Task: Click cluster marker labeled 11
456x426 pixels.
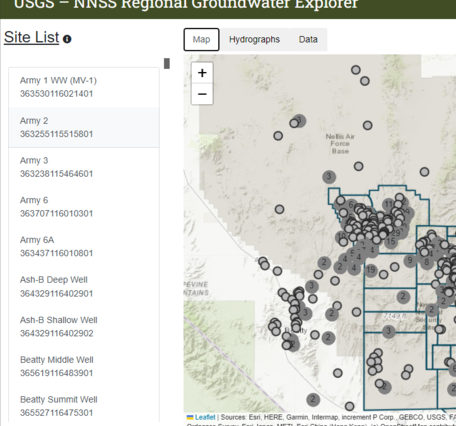Action: [x=389, y=204]
